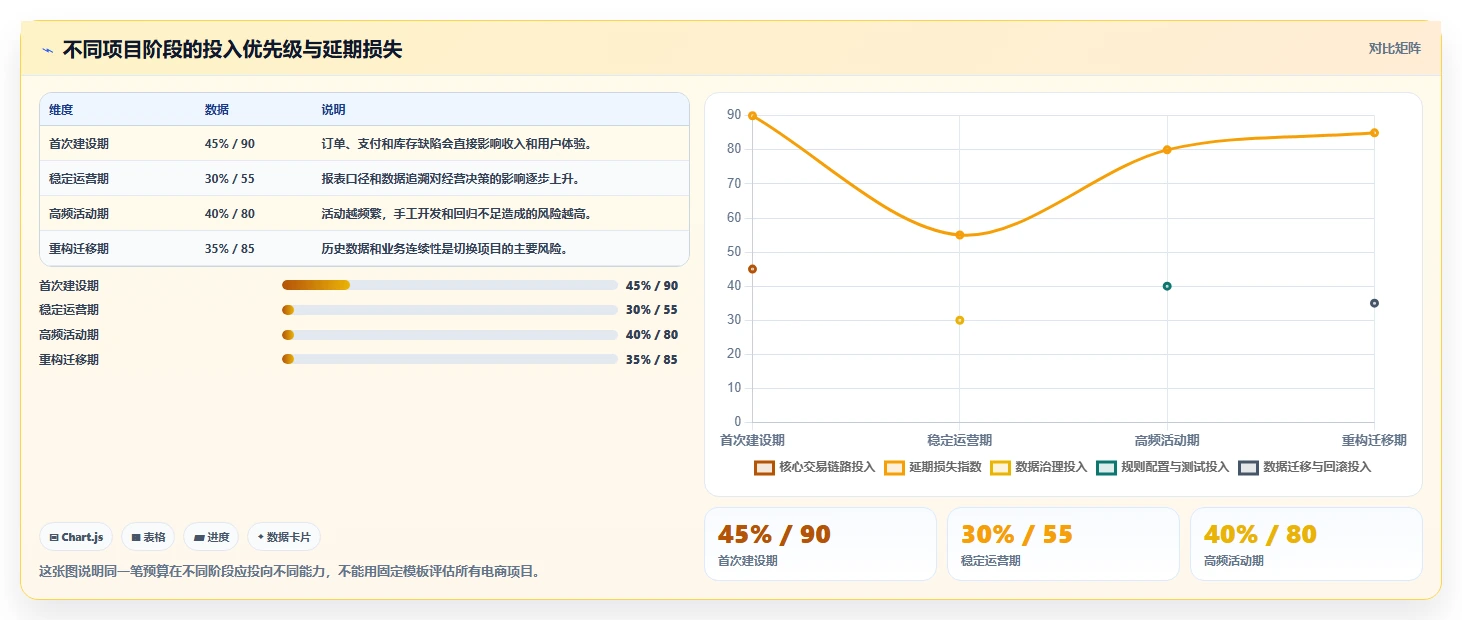Click description 活动越频繁，手工开发和回归不足造成的风险越高
Viewport: 1462px width, 620px height.
pyautogui.click(x=457, y=214)
